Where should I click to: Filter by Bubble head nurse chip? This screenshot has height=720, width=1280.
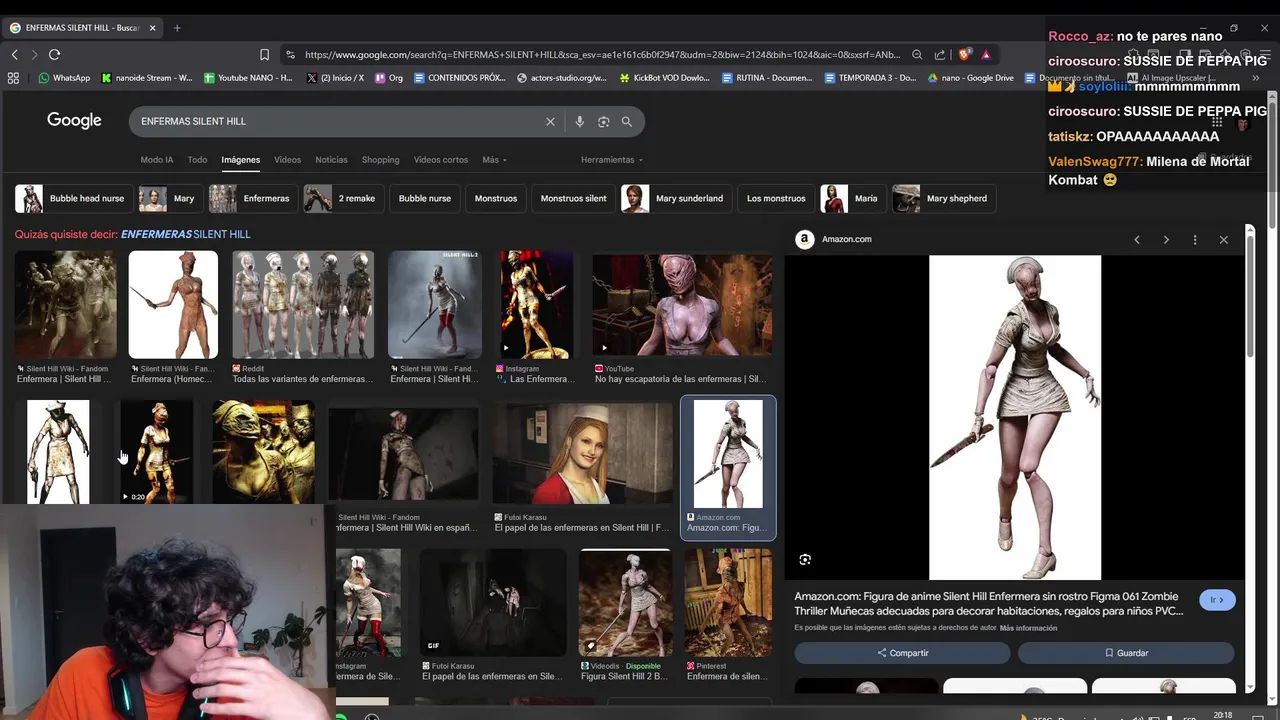point(72,198)
